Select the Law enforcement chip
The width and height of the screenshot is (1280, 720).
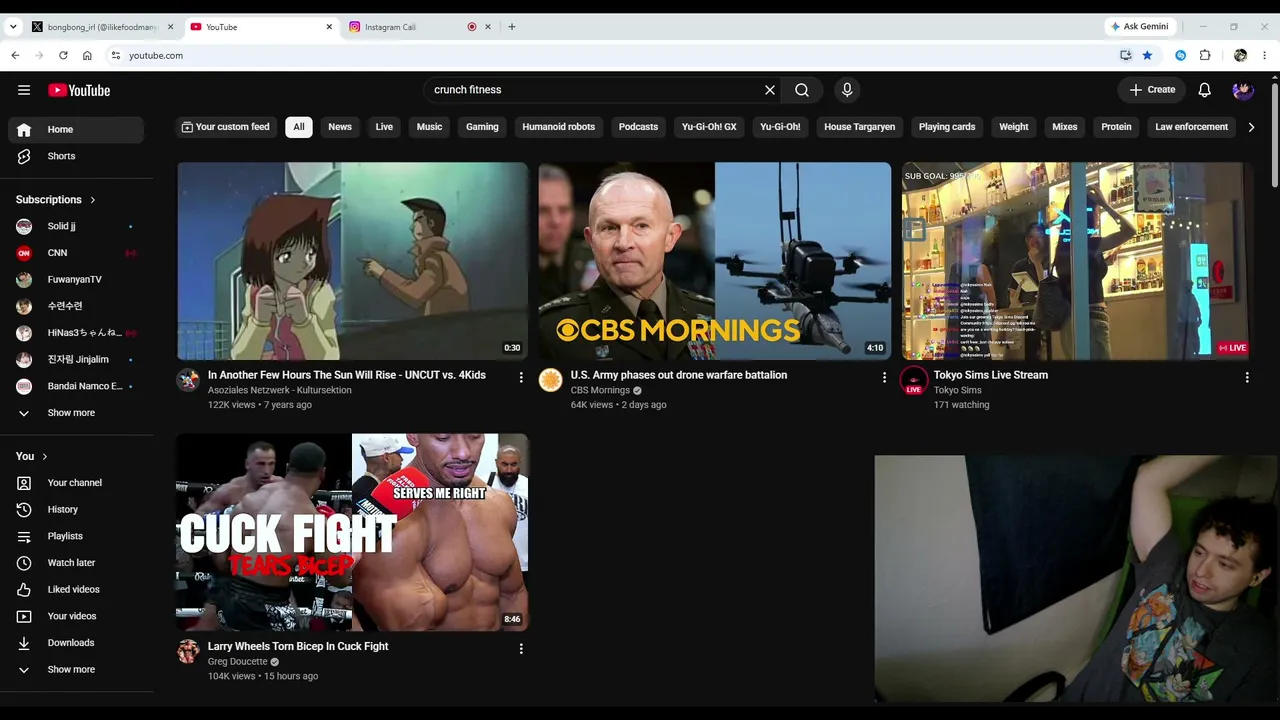pyautogui.click(x=1191, y=127)
